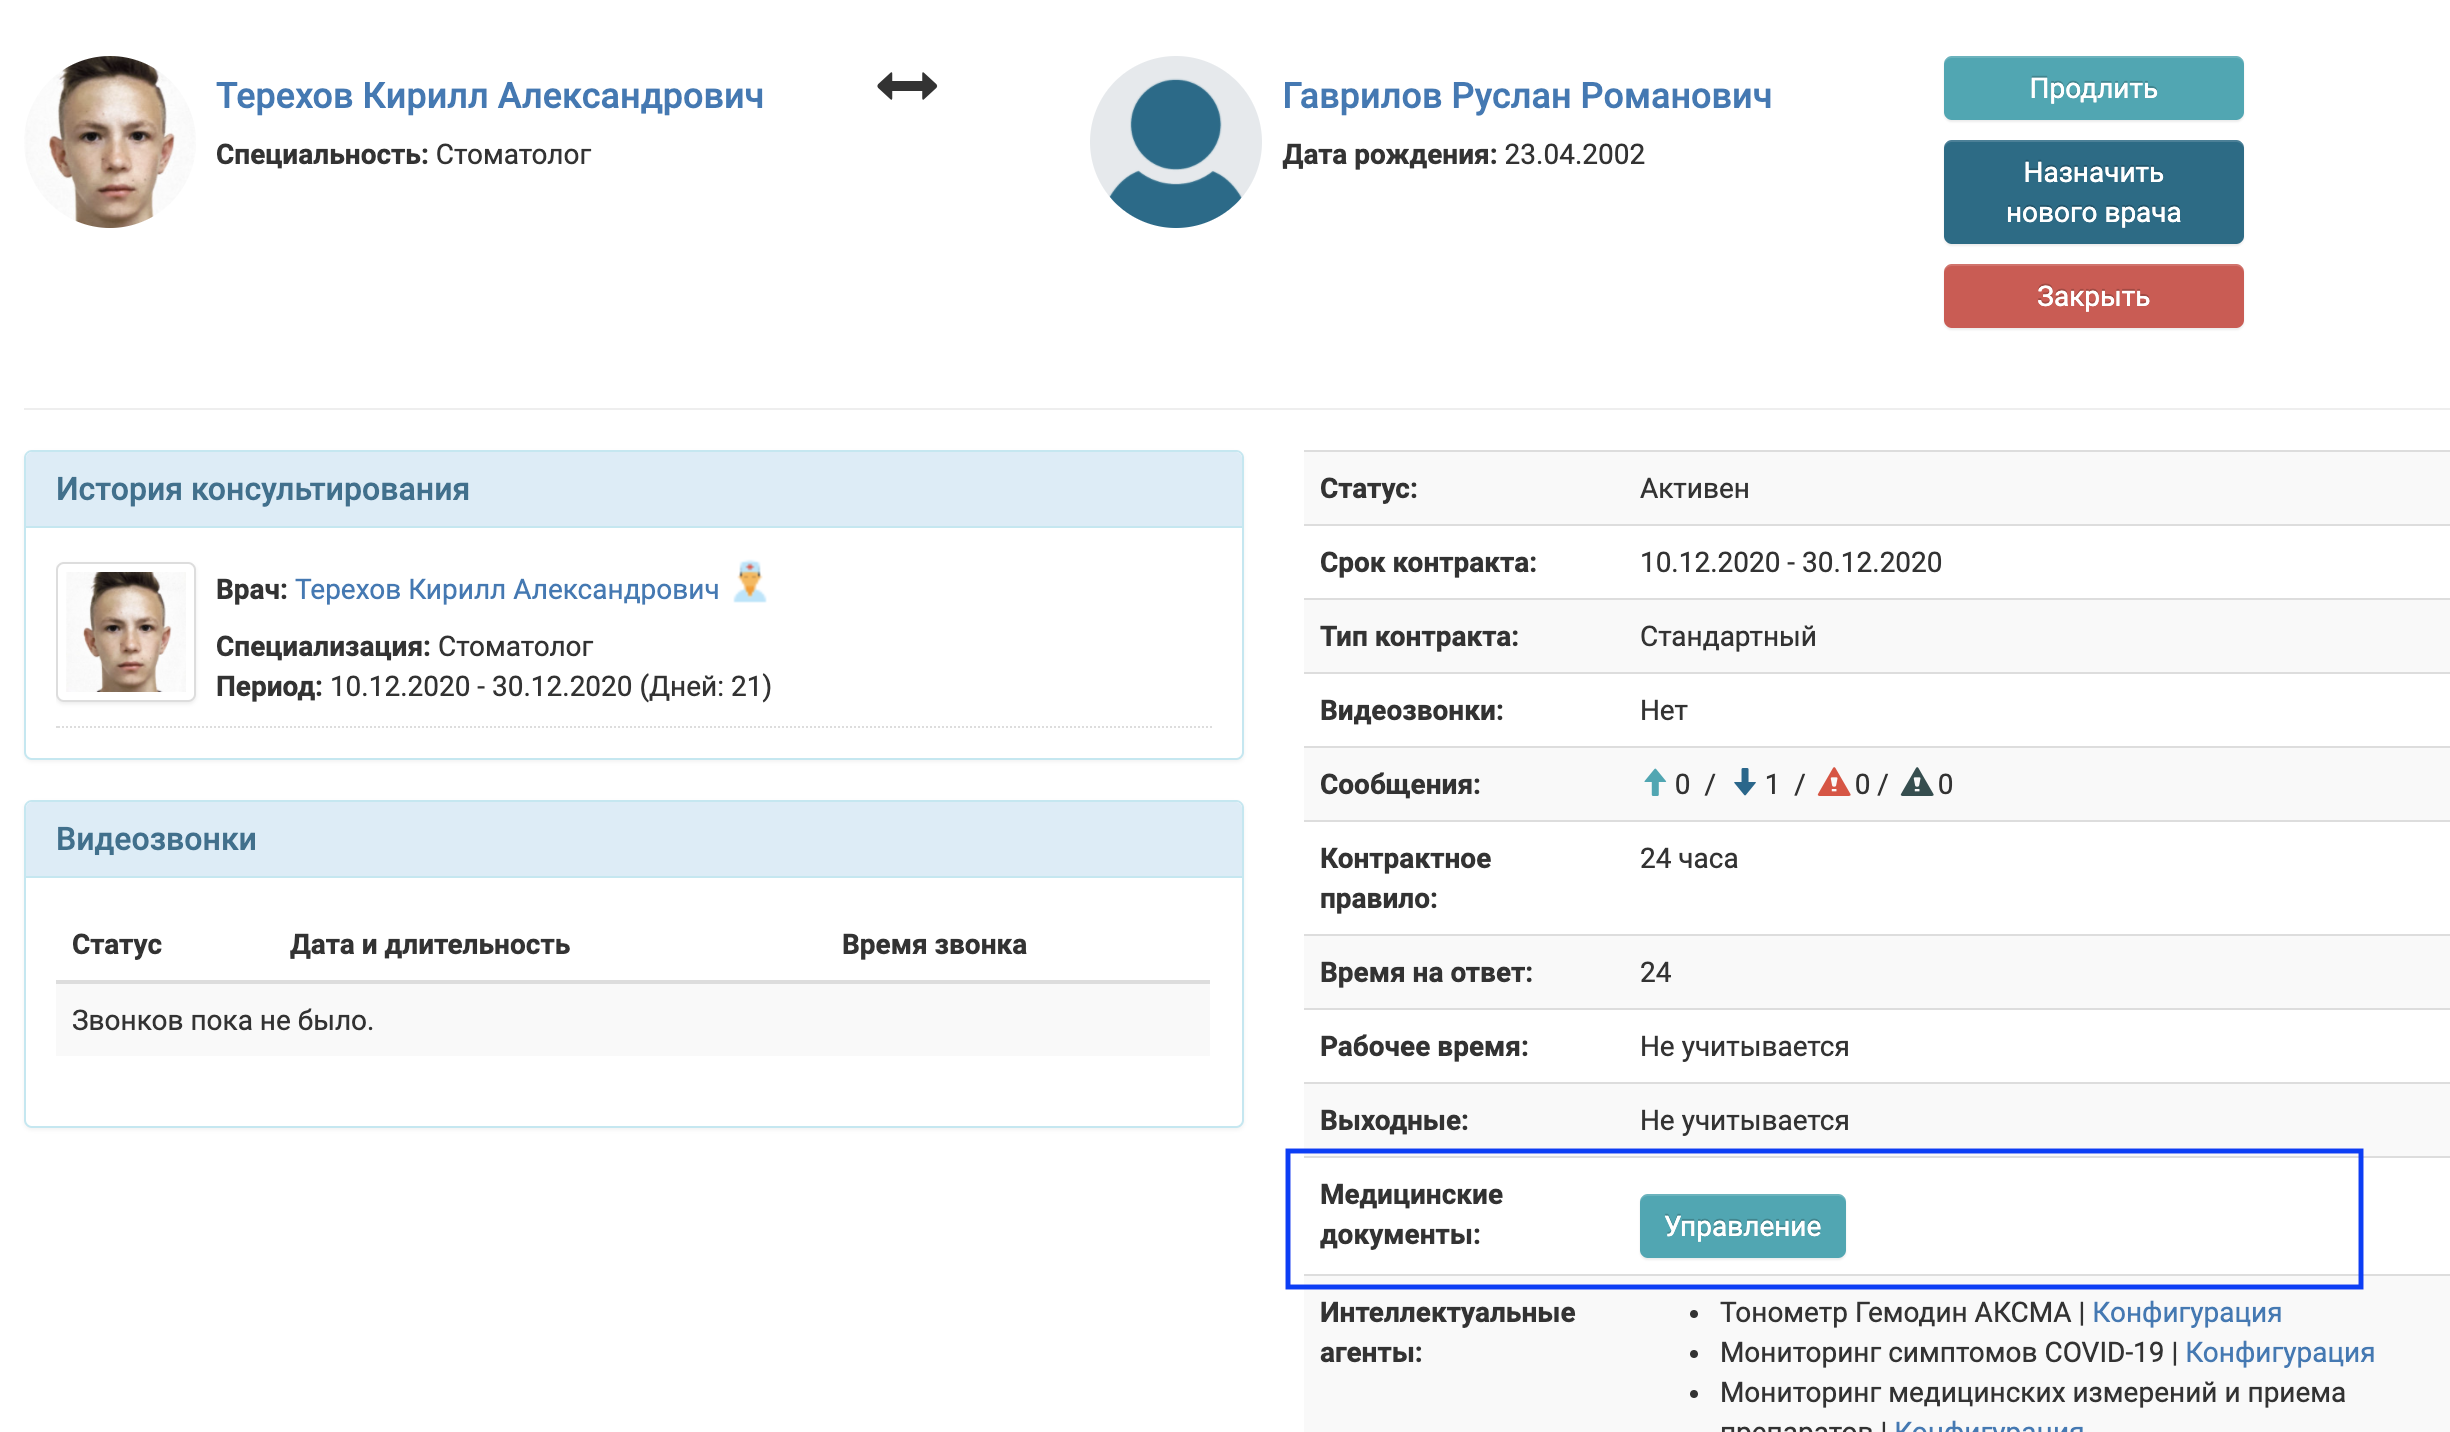Viewport: 2450px width, 1432px height.
Task: Click the incoming messages down-arrow icon
Action: tap(1745, 782)
